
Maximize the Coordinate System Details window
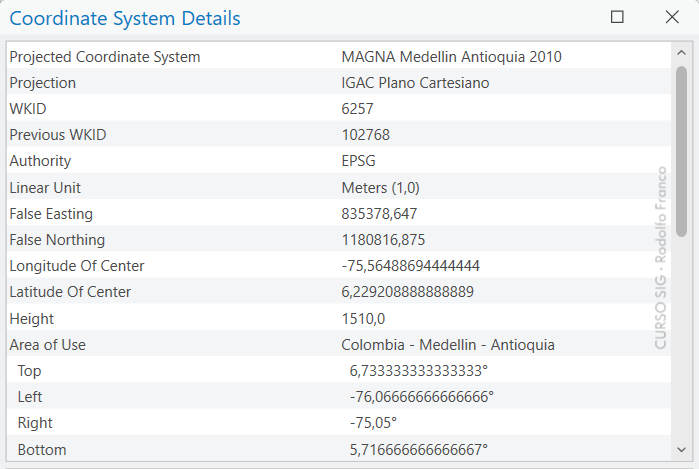617,17
